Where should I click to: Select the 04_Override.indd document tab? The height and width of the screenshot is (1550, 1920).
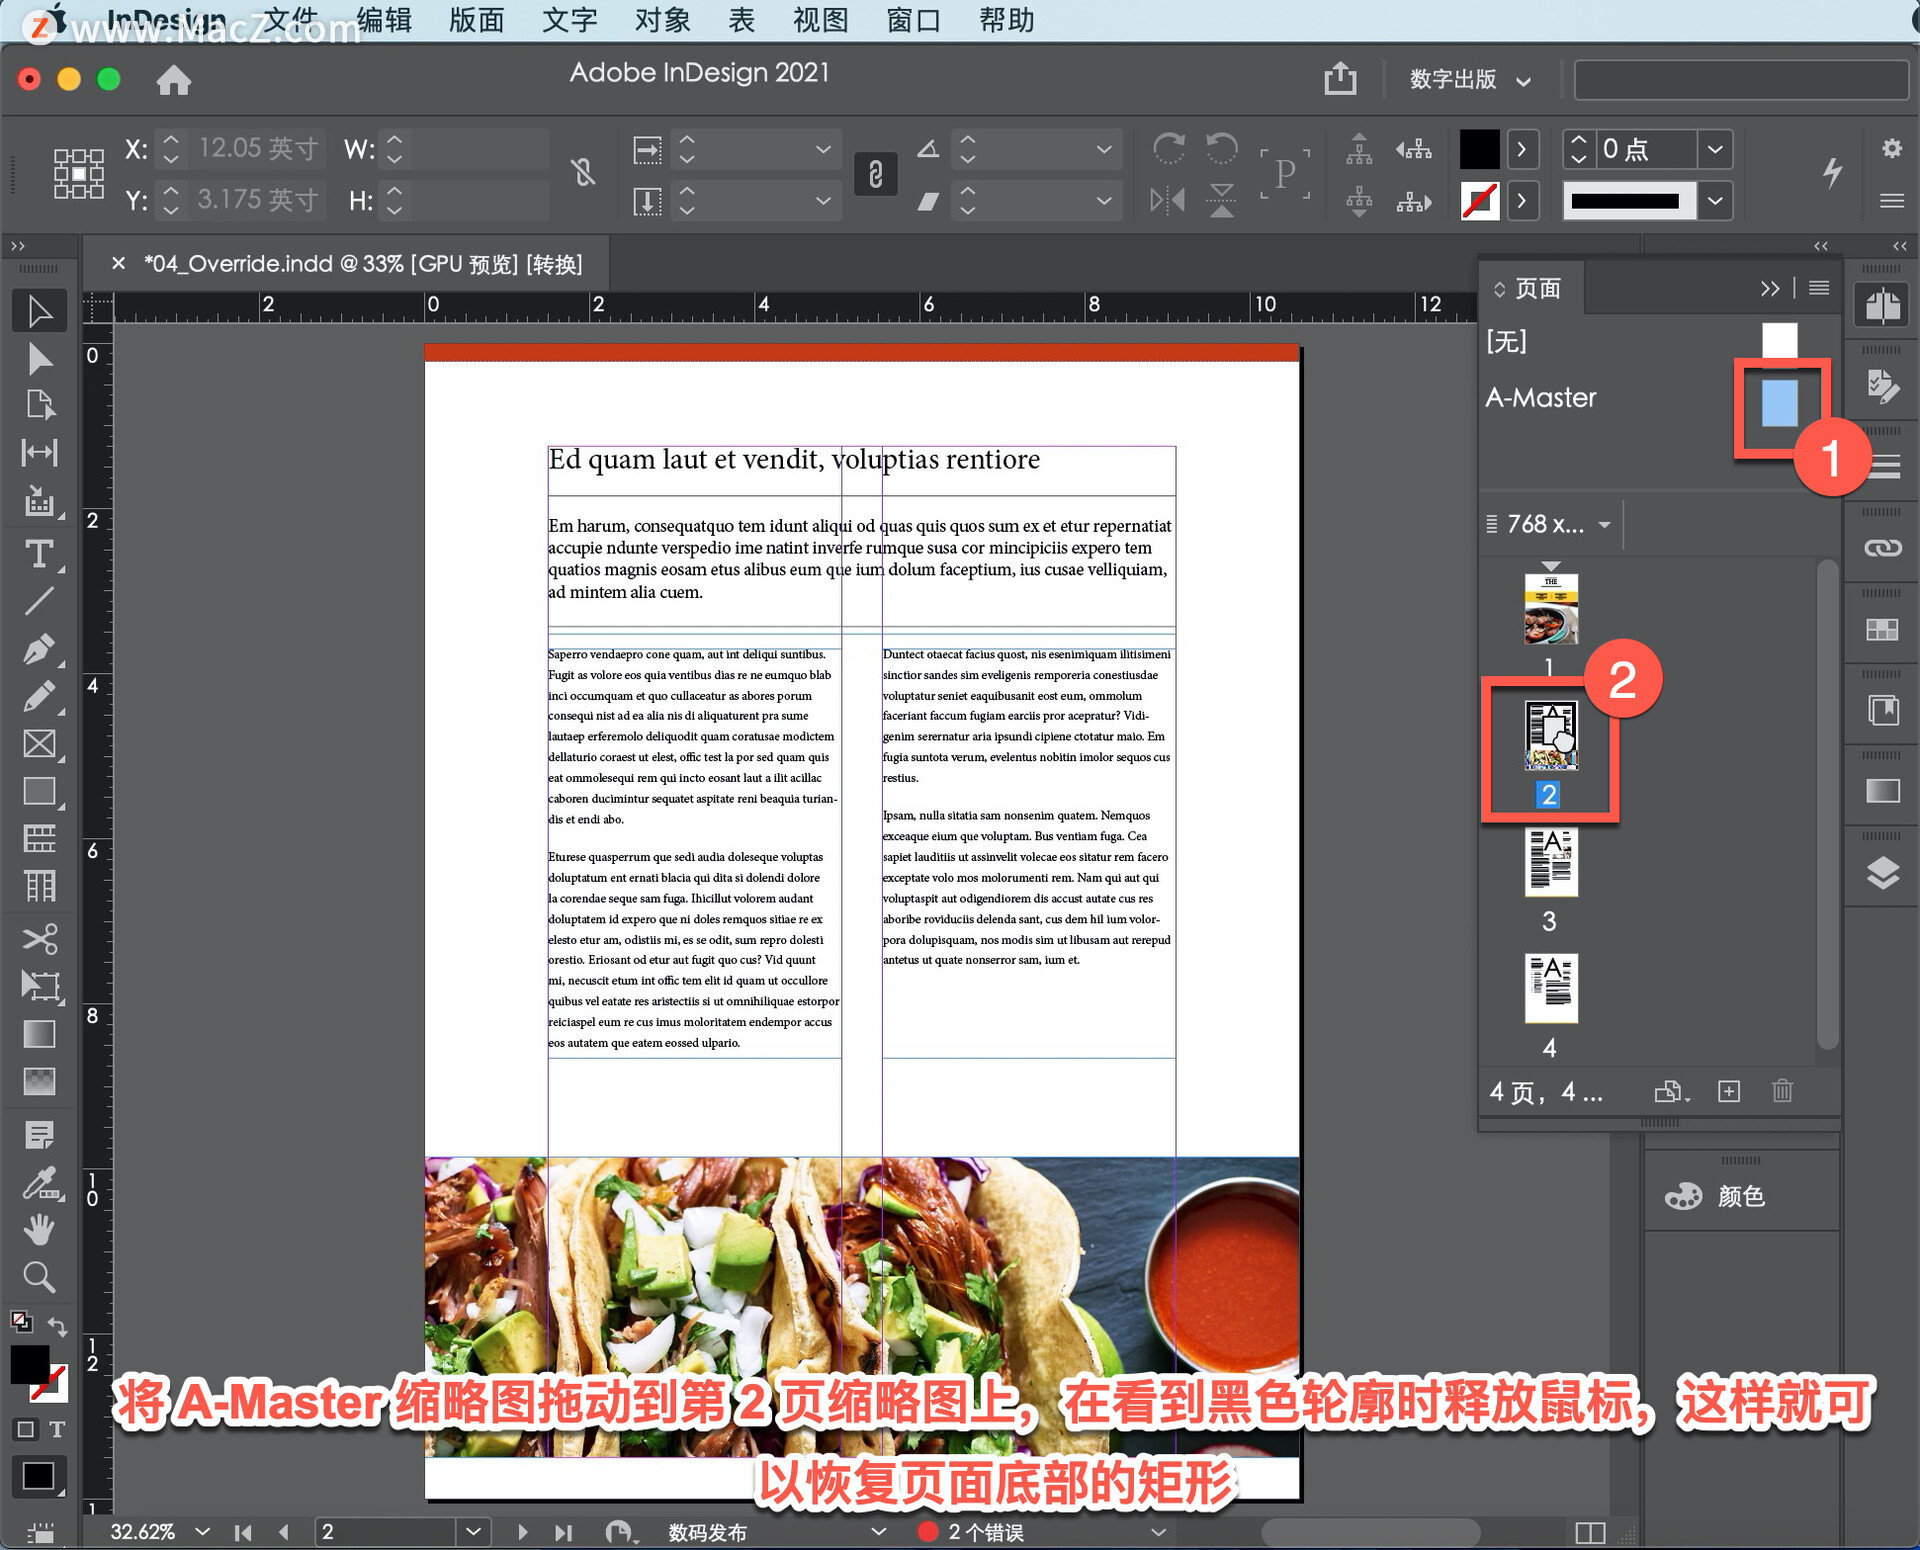coord(362,264)
